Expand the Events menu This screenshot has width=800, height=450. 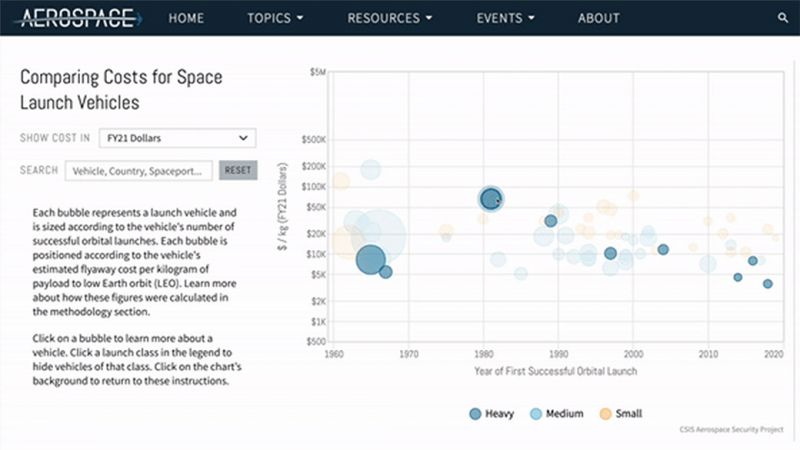click(x=505, y=18)
